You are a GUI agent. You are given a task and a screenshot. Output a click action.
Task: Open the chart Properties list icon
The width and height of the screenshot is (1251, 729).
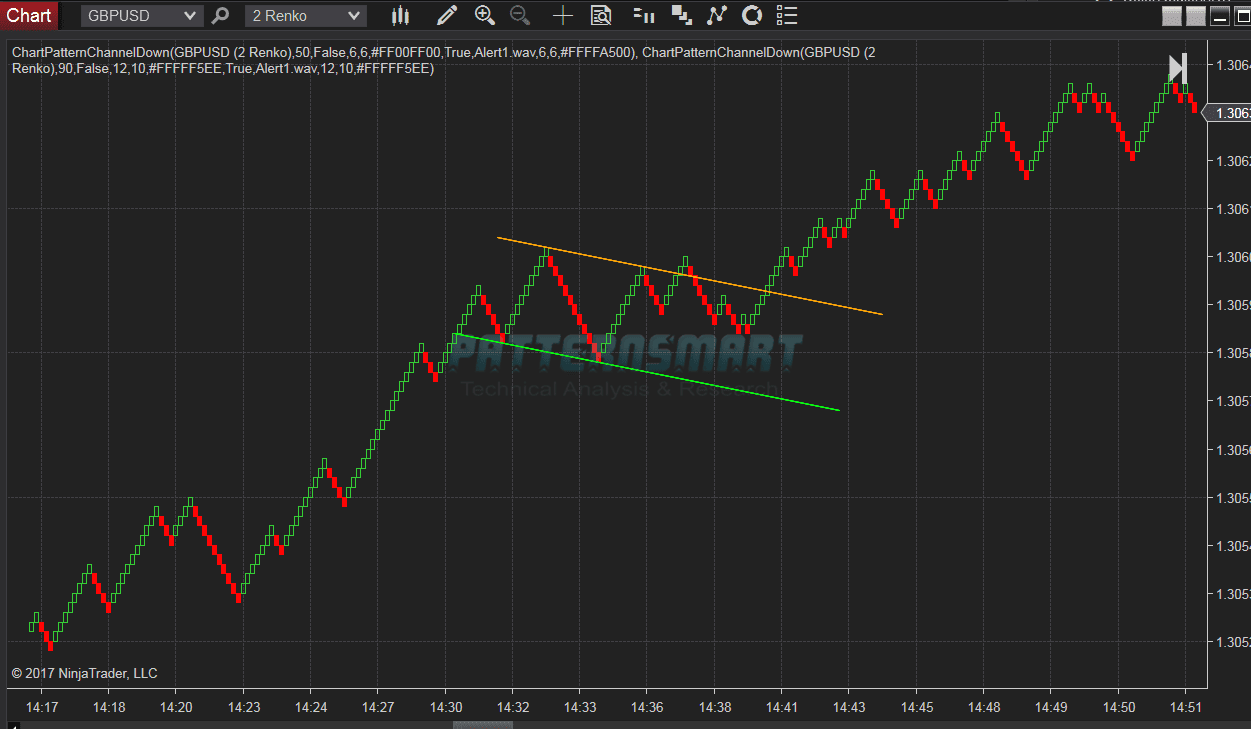(x=788, y=15)
